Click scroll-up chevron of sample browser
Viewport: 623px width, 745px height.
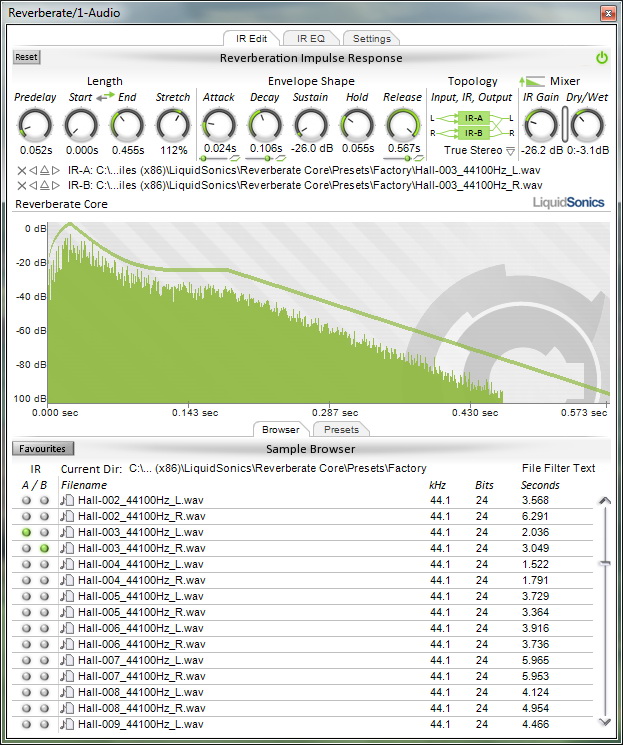click(x=604, y=500)
